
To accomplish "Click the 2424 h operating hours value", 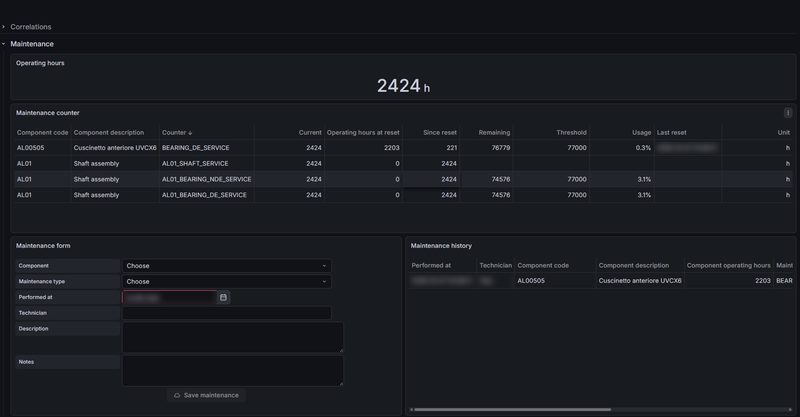I will [403, 86].
